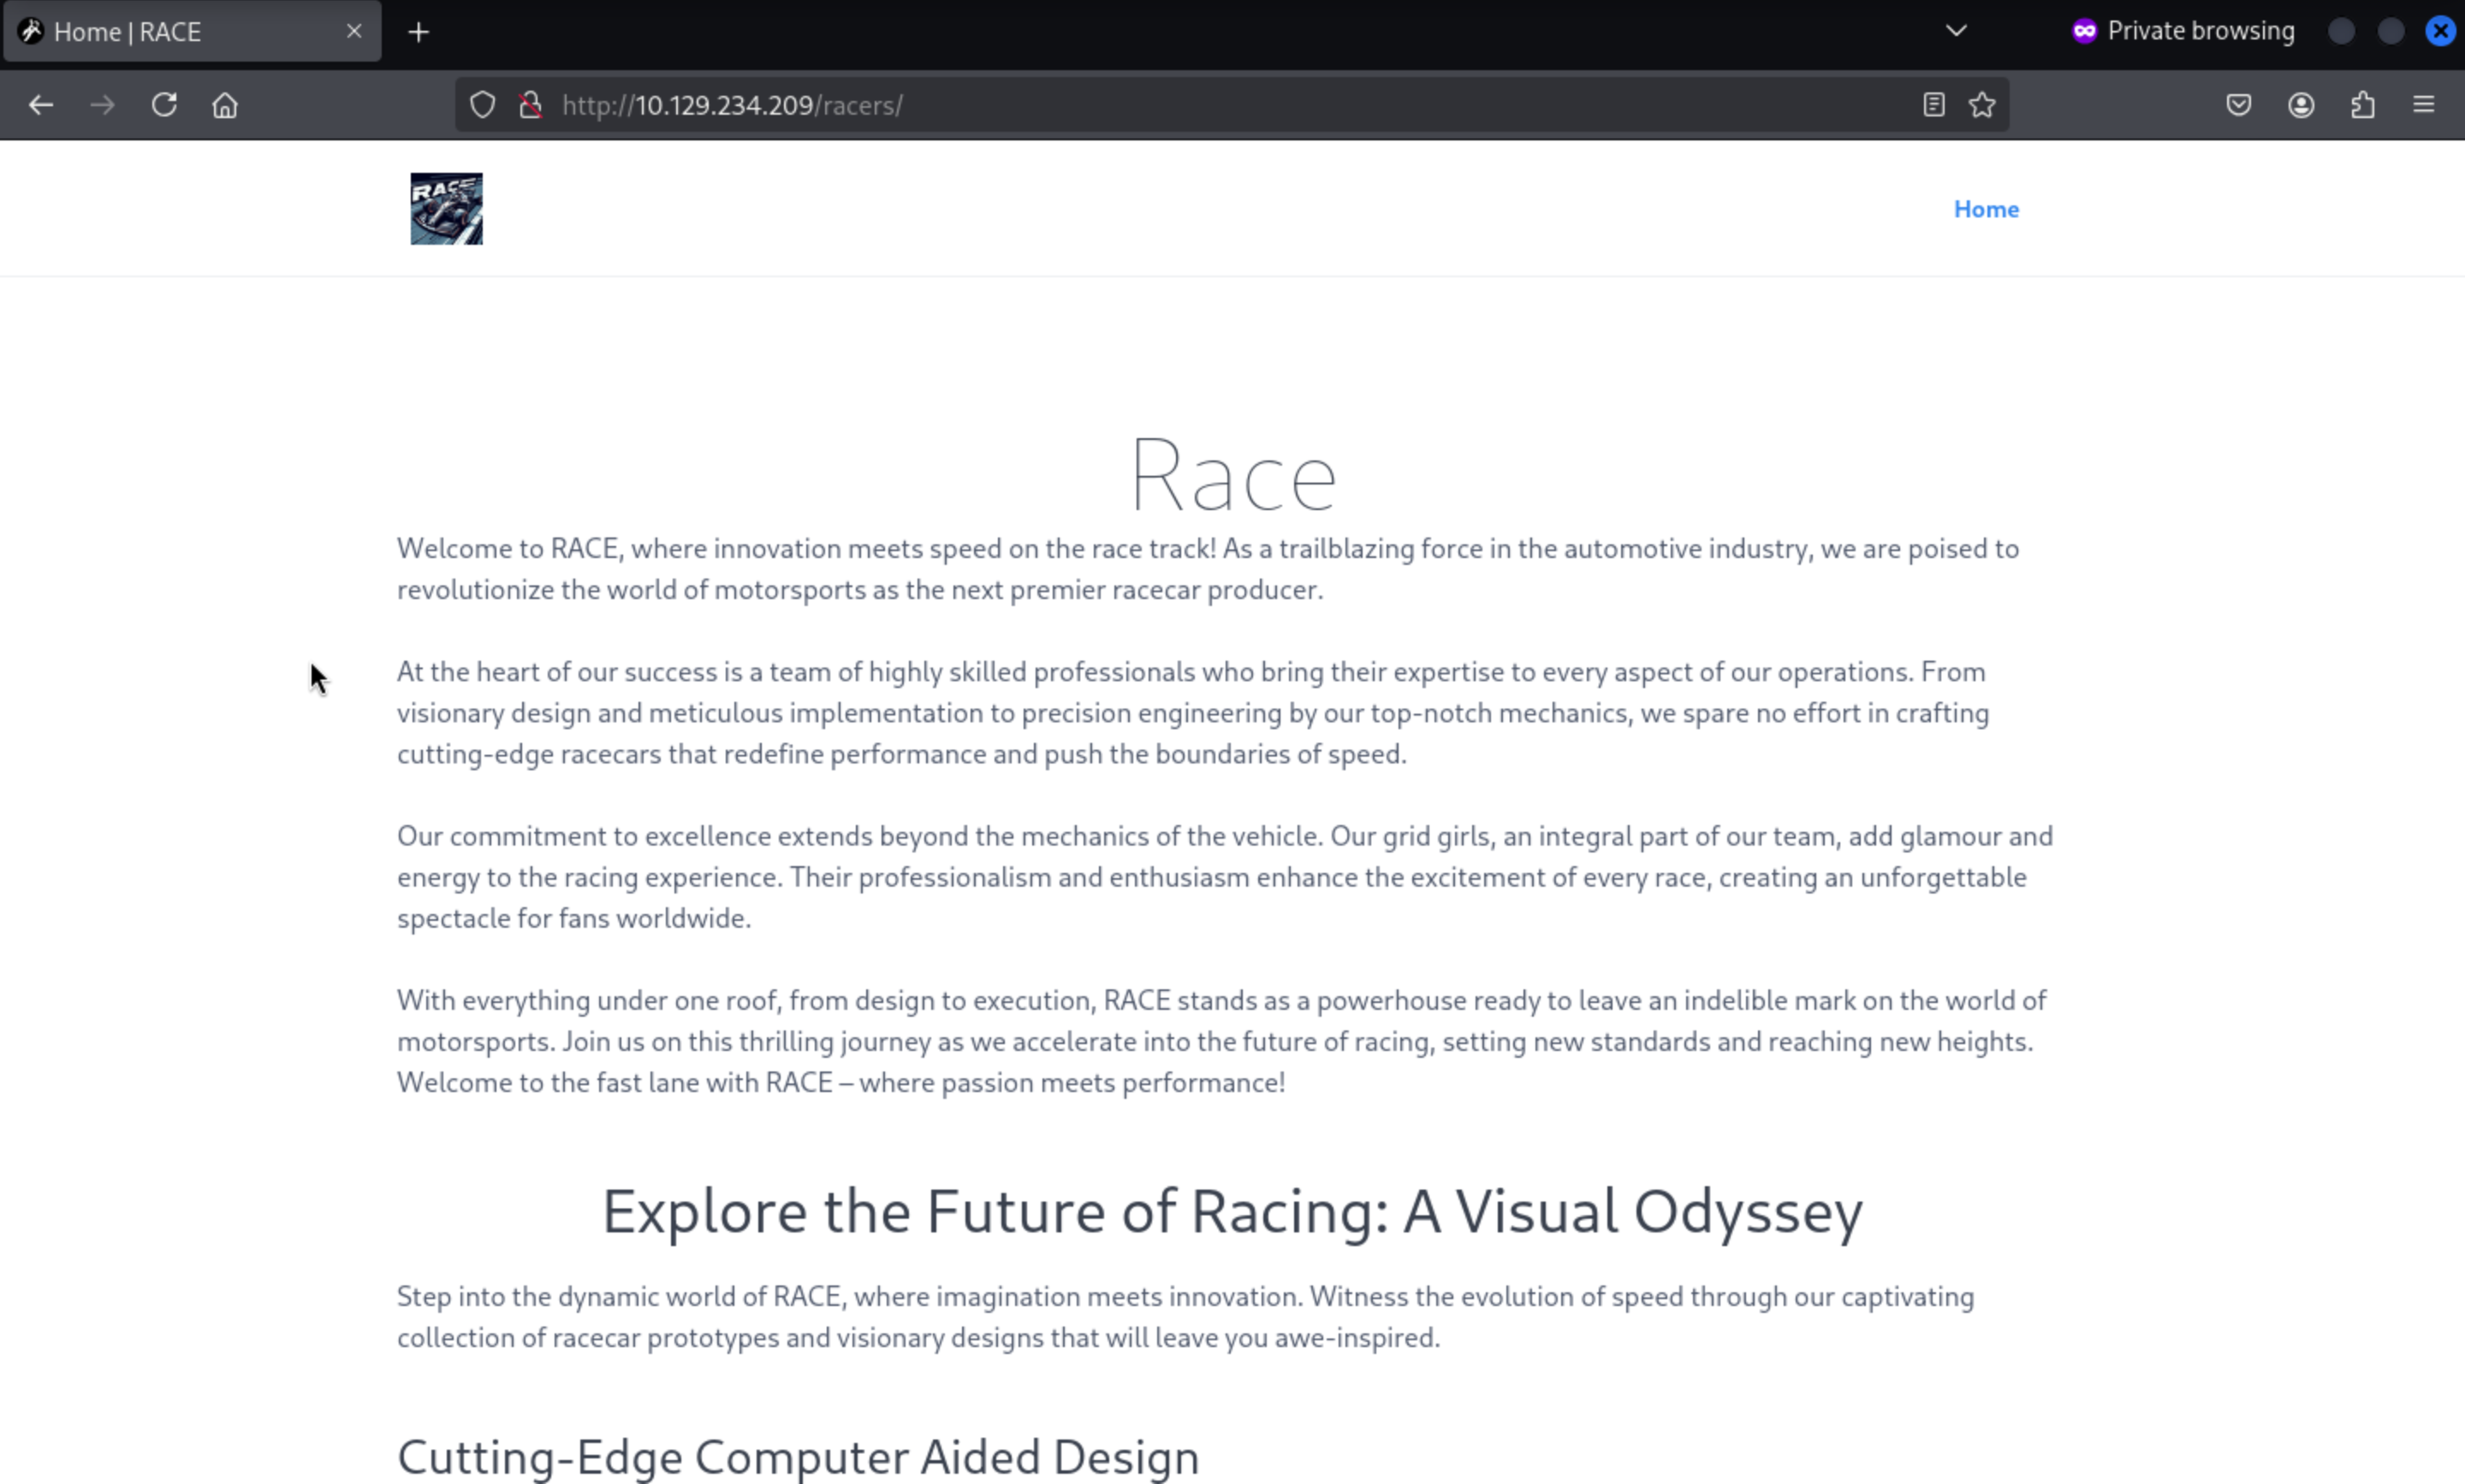The image size is (2465, 1484).
Task: Expand the list all tabs dropdown
Action: coord(1956,31)
